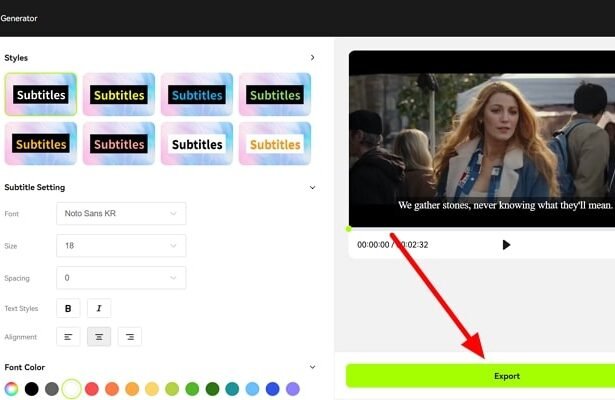Toggle bold text style

coord(68,308)
